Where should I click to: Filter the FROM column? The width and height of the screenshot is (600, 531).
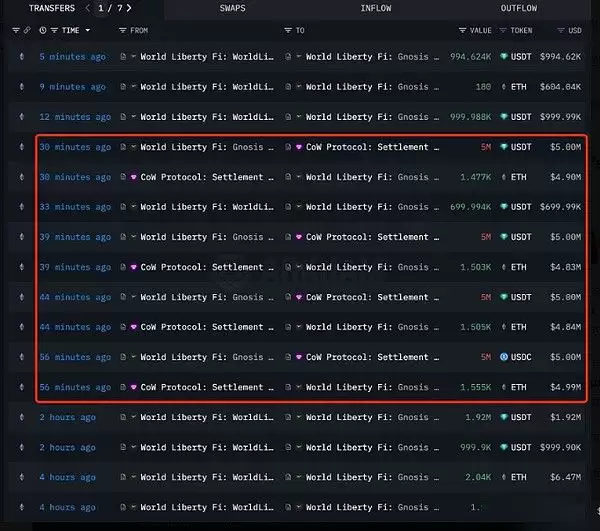[122, 30]
